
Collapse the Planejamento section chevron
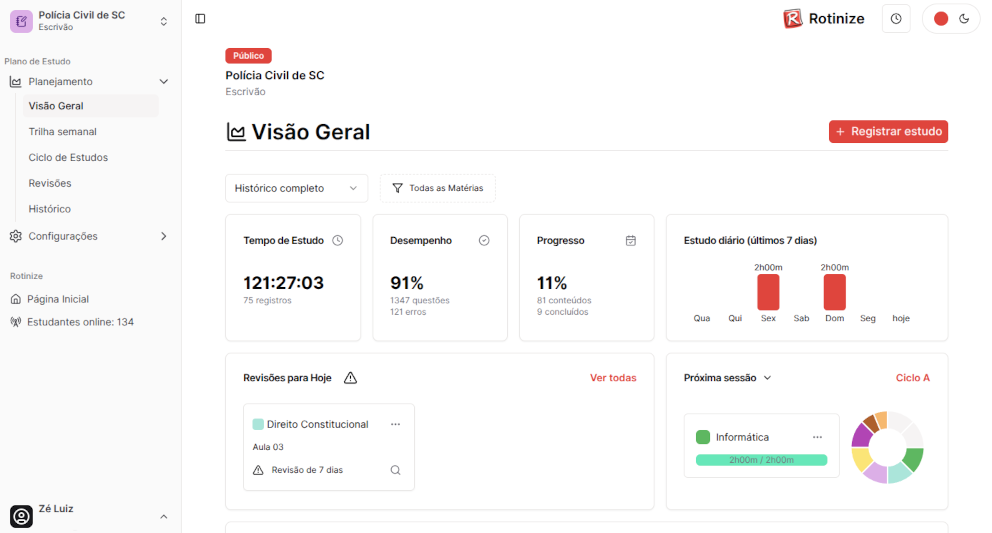point(163,82)
